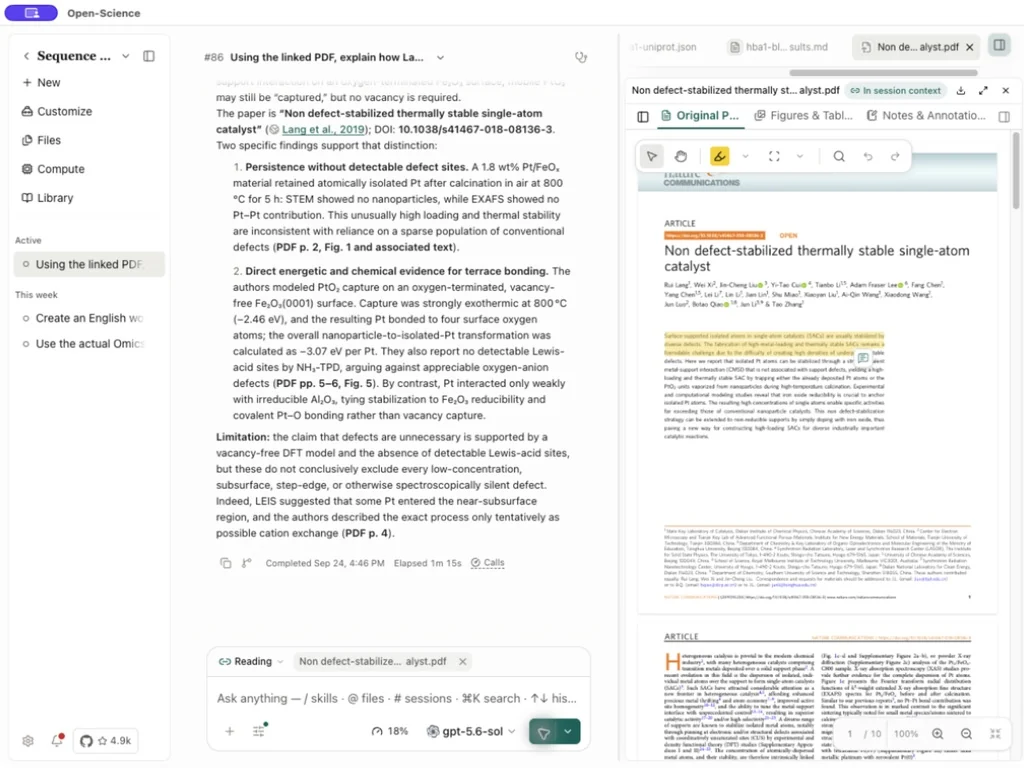Click the 'In session context' badge

[x=895, y=91]
